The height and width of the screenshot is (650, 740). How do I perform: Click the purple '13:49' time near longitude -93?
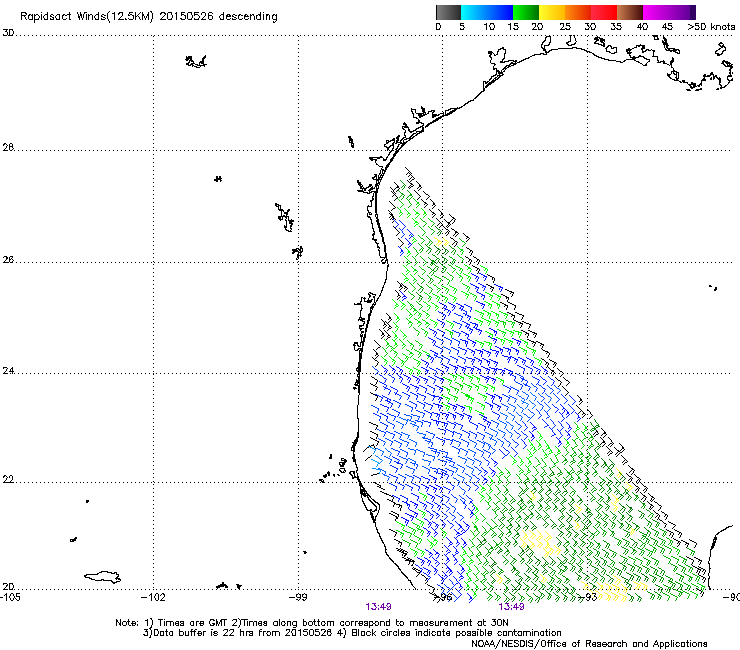(511, 607)
